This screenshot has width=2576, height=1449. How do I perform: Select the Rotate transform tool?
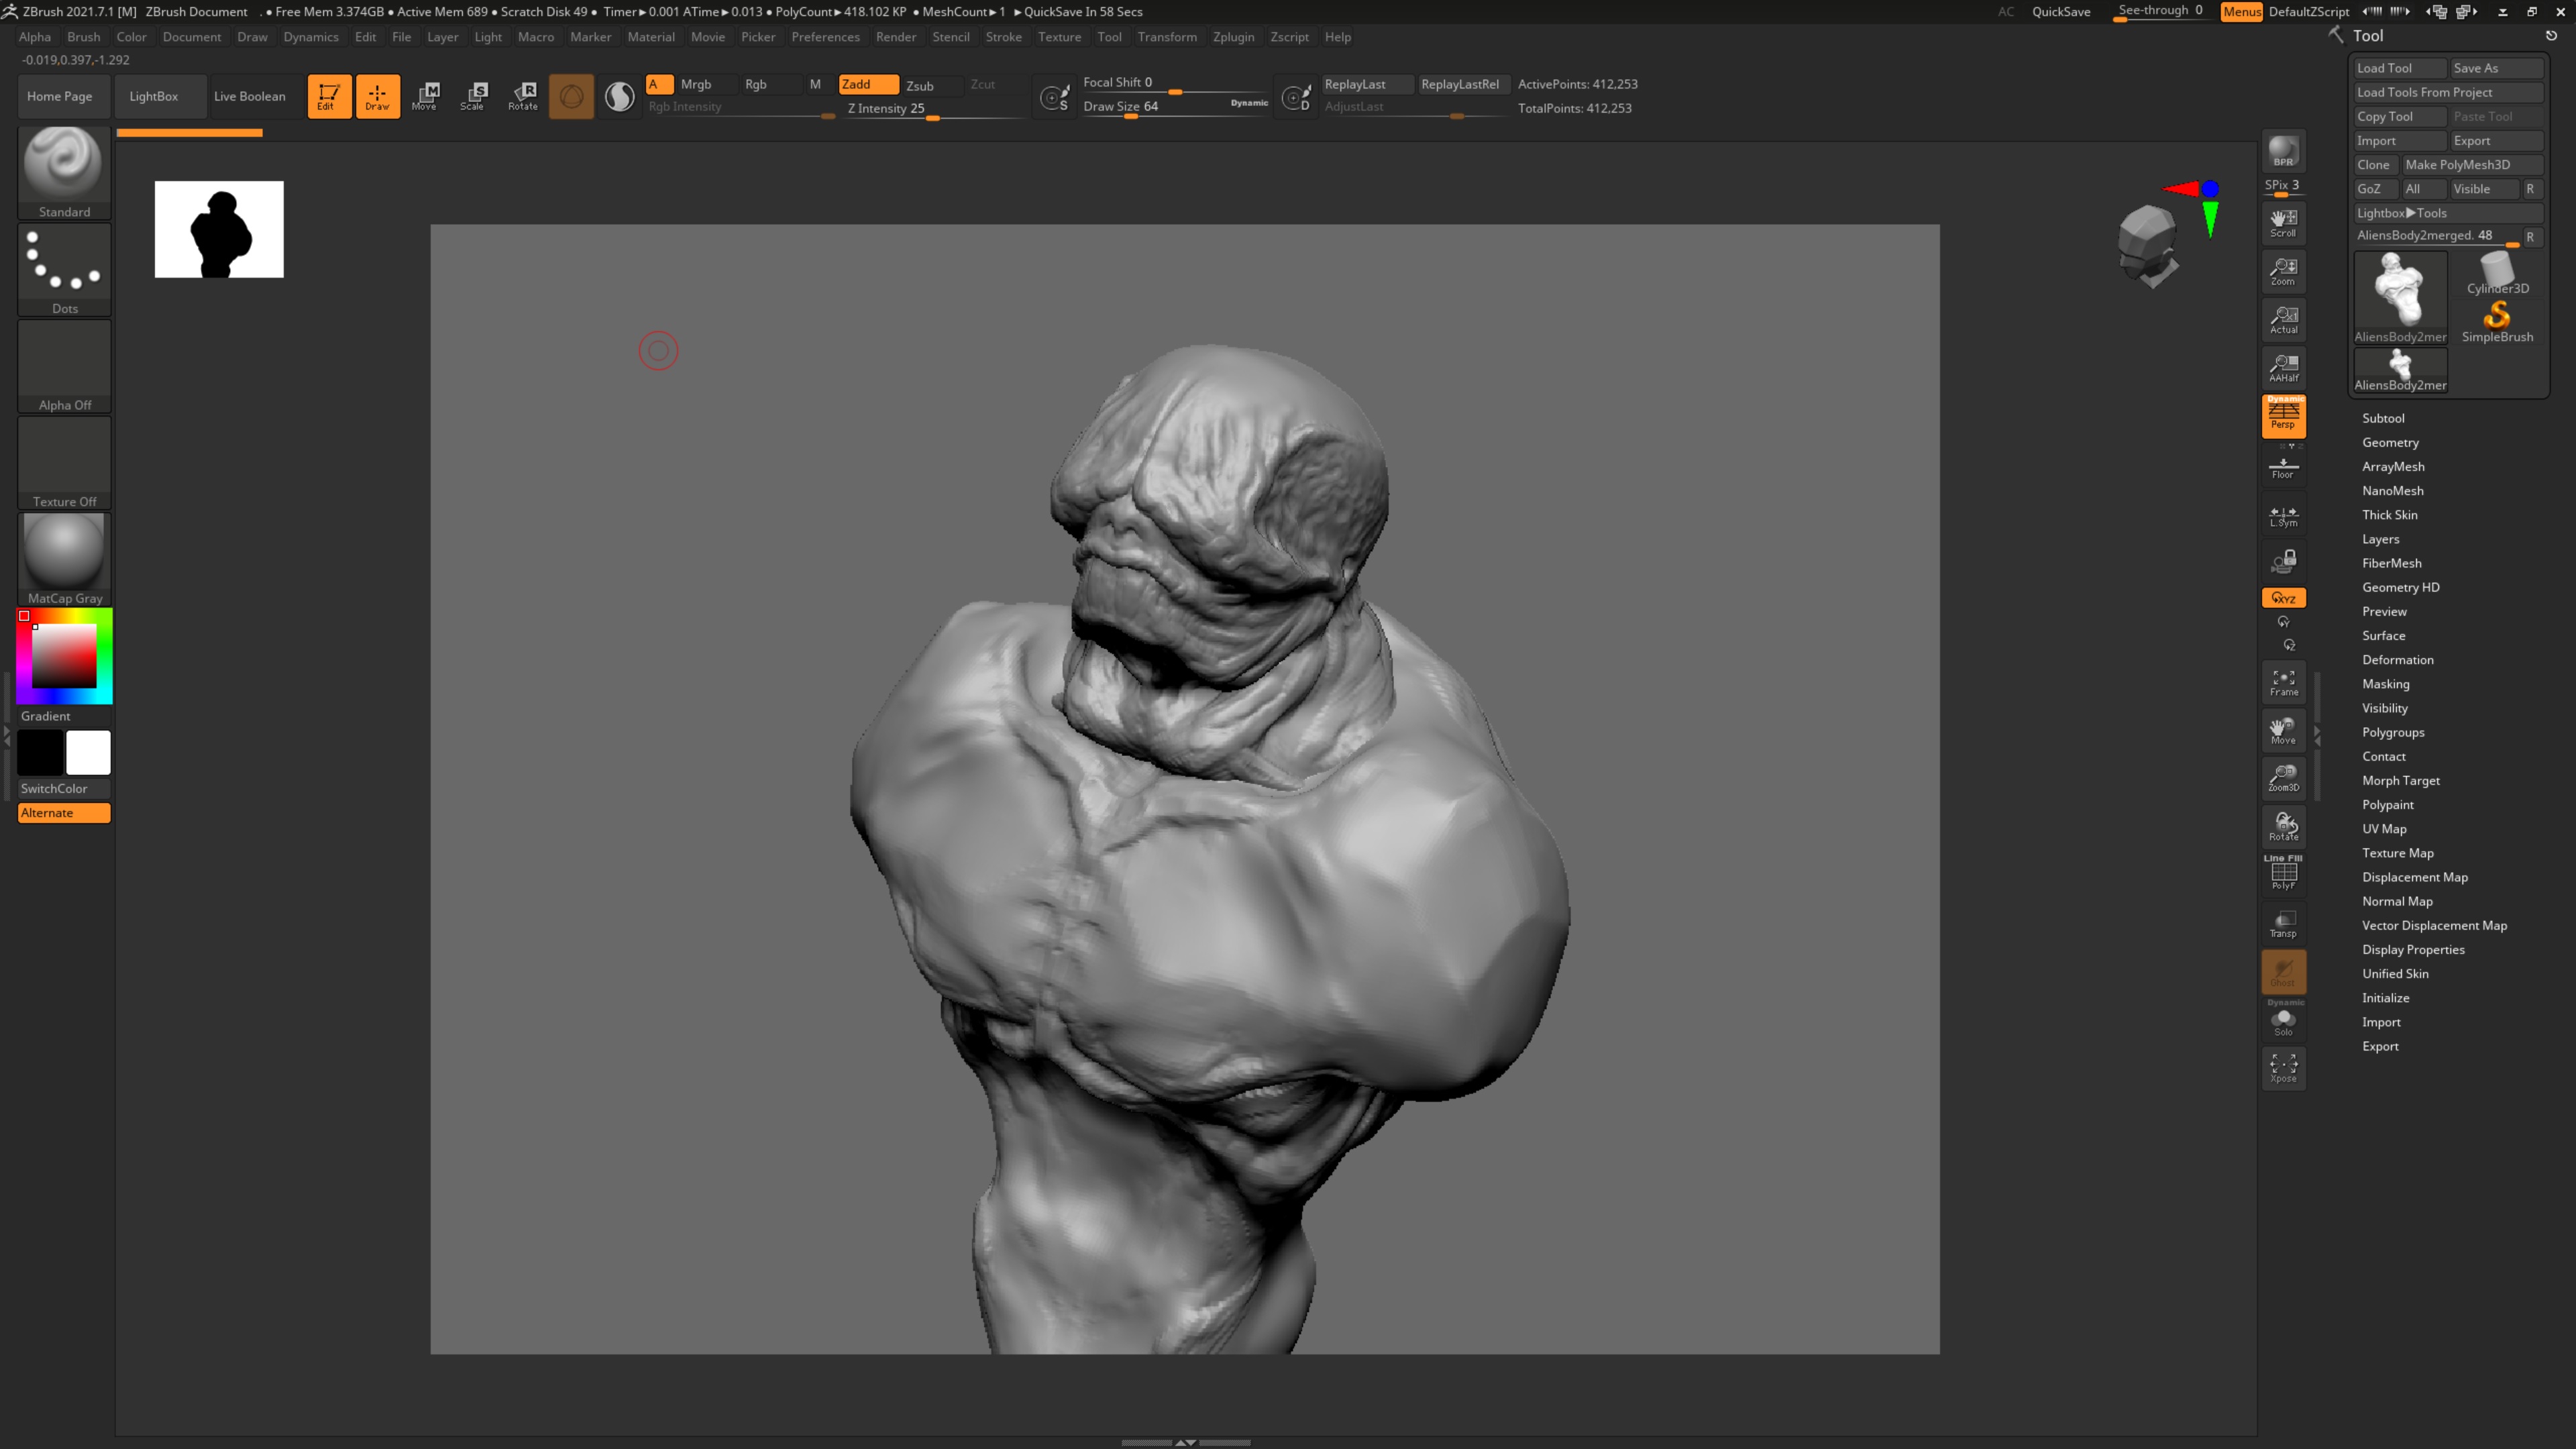tap(523, 96)
